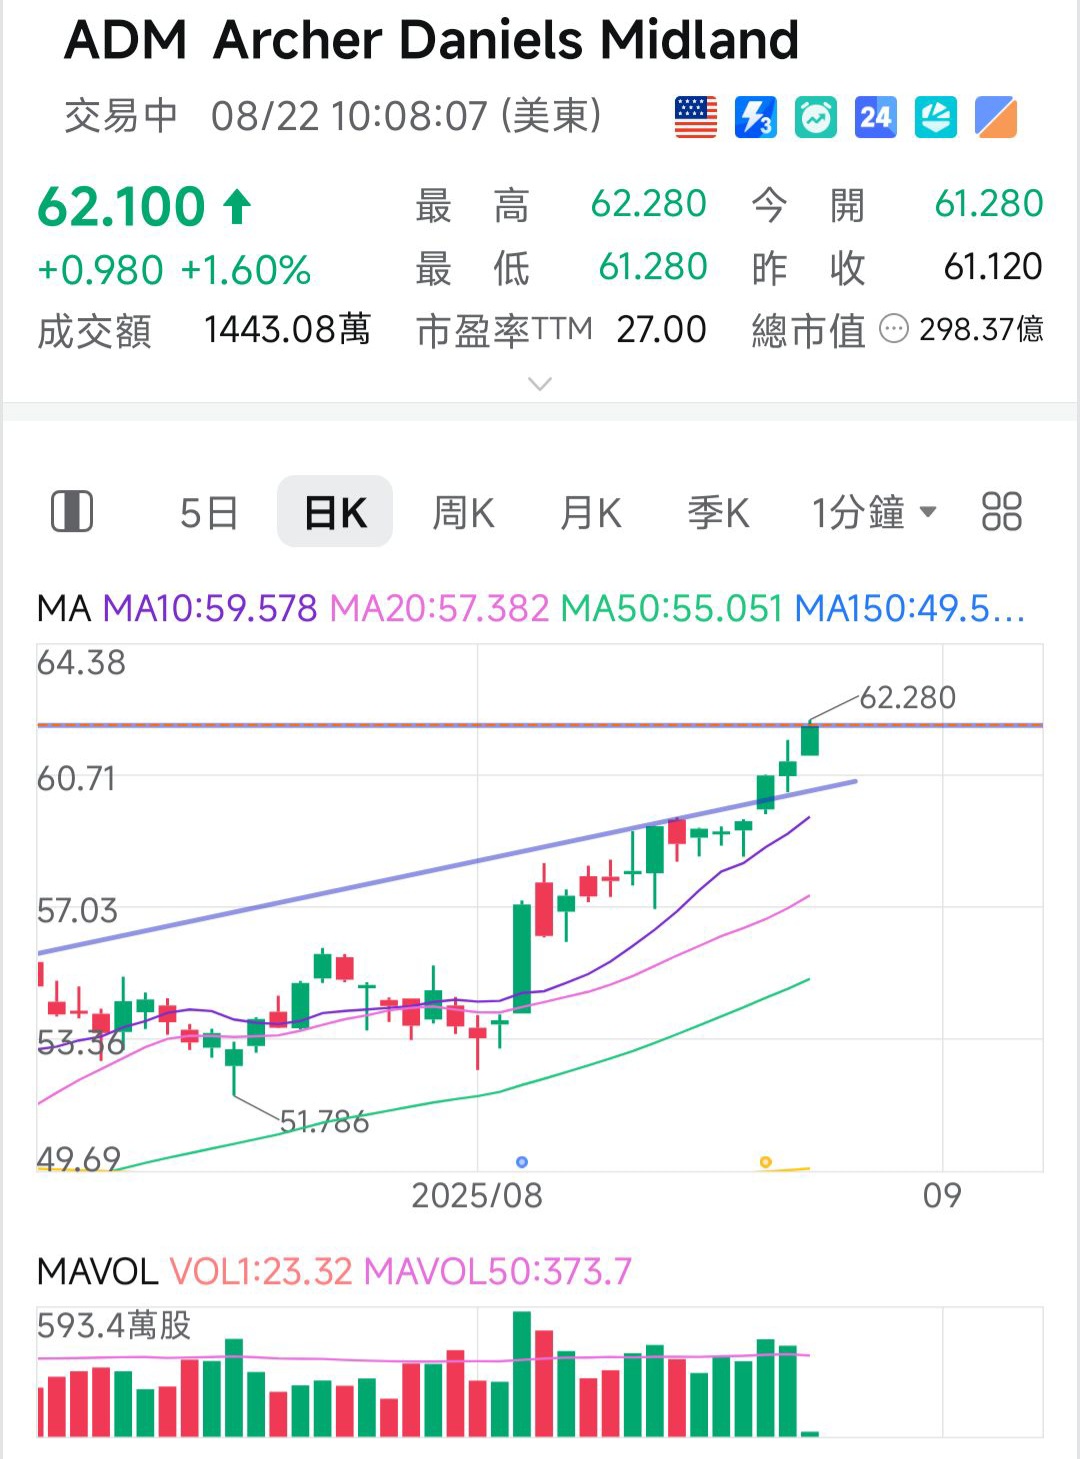The width and height of the screenshot is (1080, 1459).
Task: Tap the blue lightning bolt icon
Action: (x=756, y=117)
